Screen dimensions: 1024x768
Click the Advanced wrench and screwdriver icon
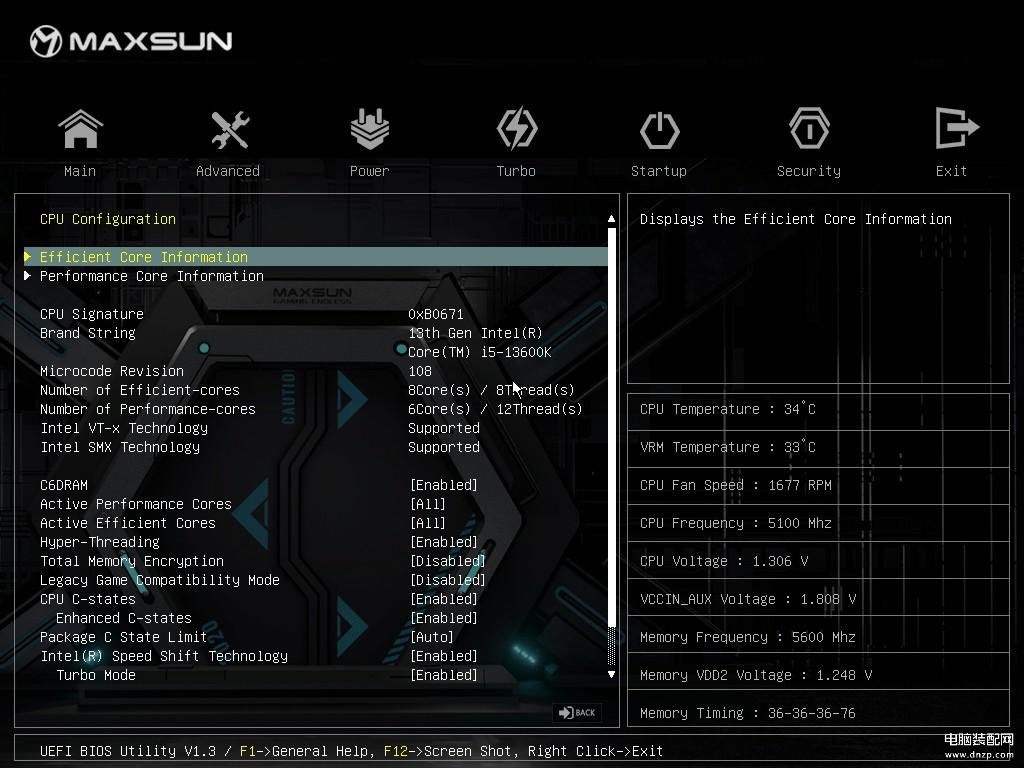pos(230,129)
